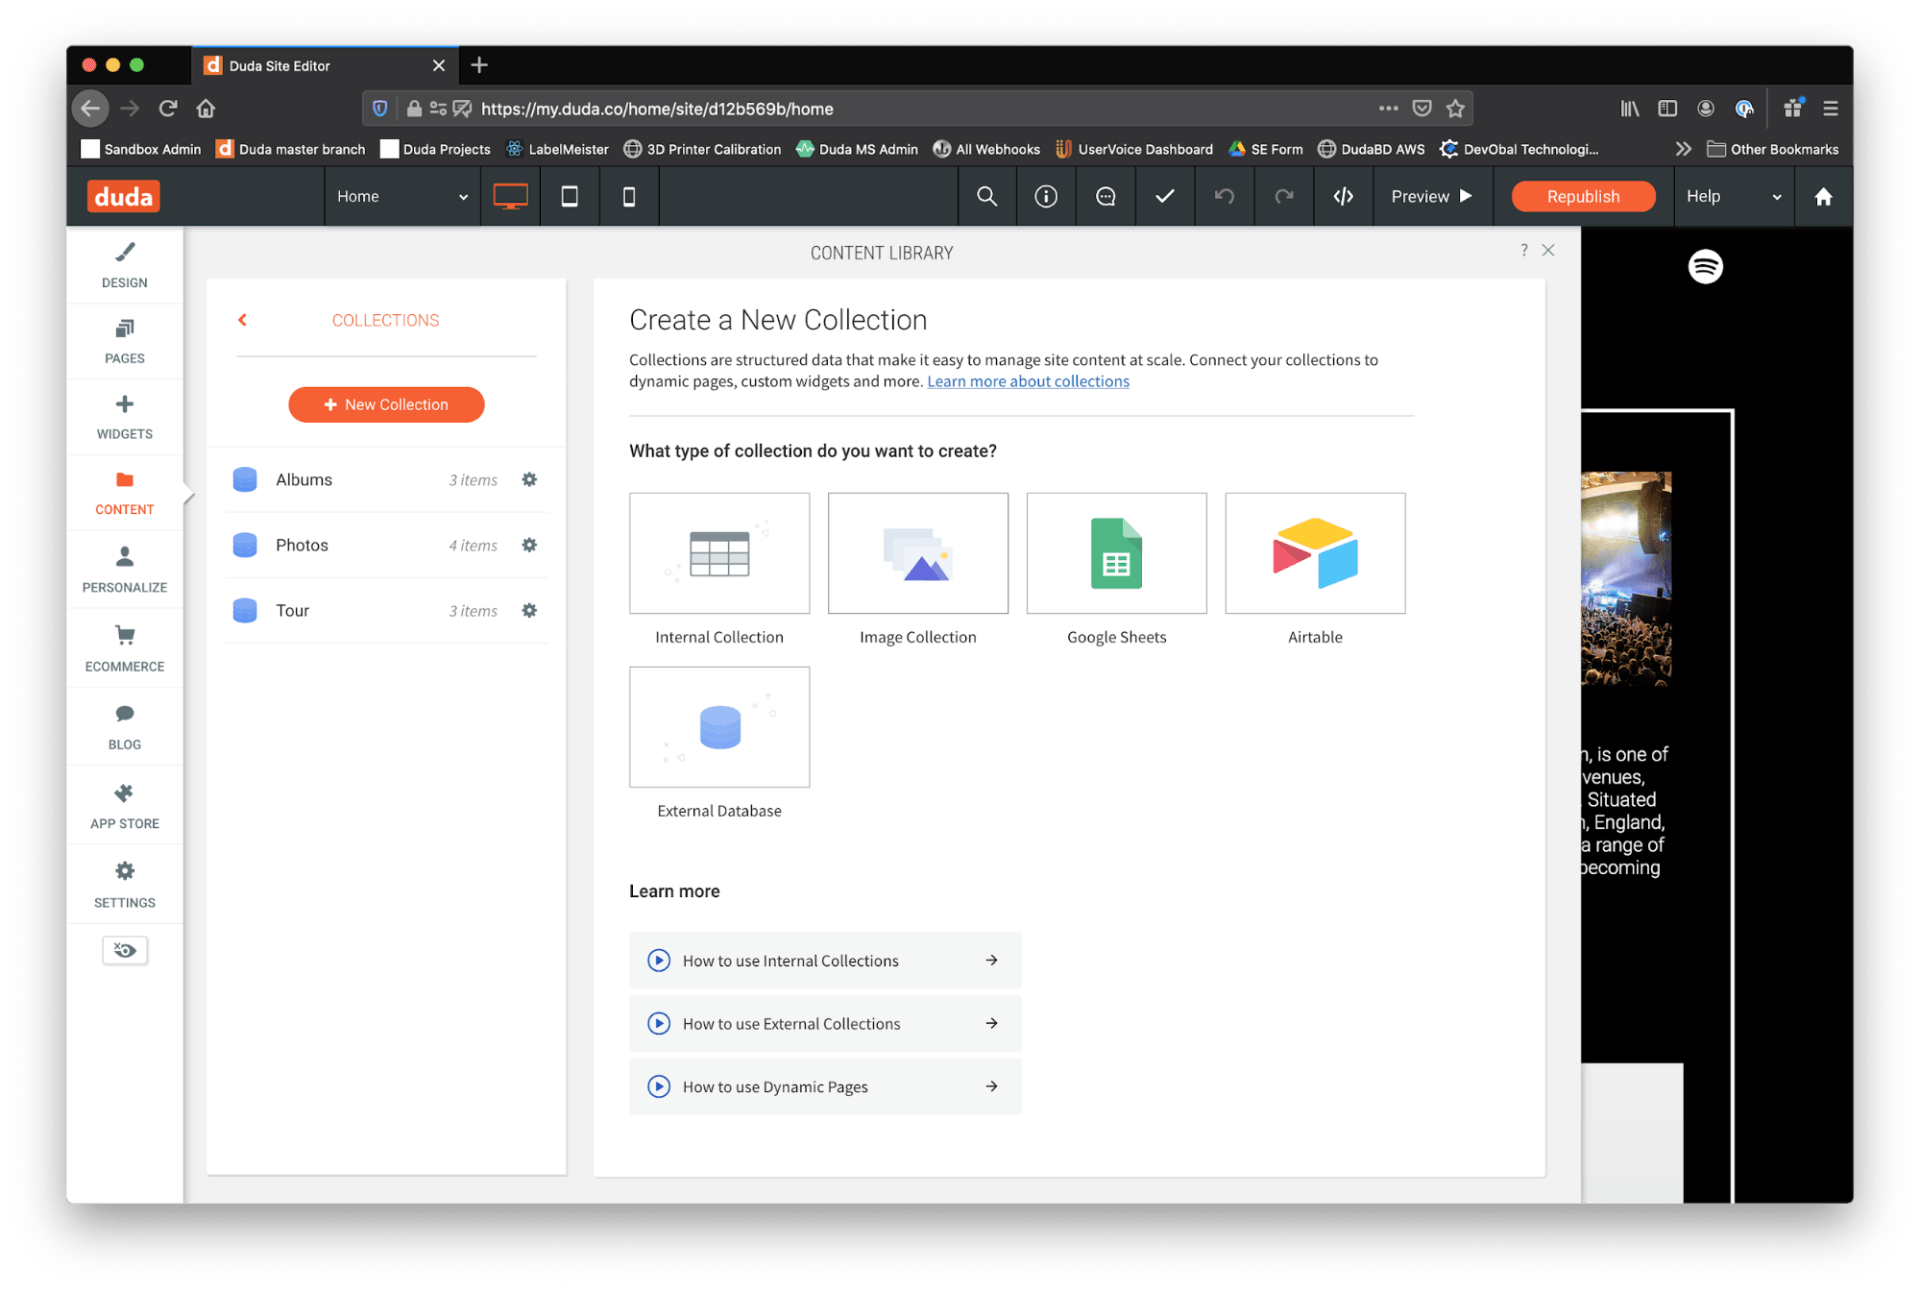Open Learn more about collections link
The image size is (1920, 1292).
pyautogui.click(x=1028, y=381)
